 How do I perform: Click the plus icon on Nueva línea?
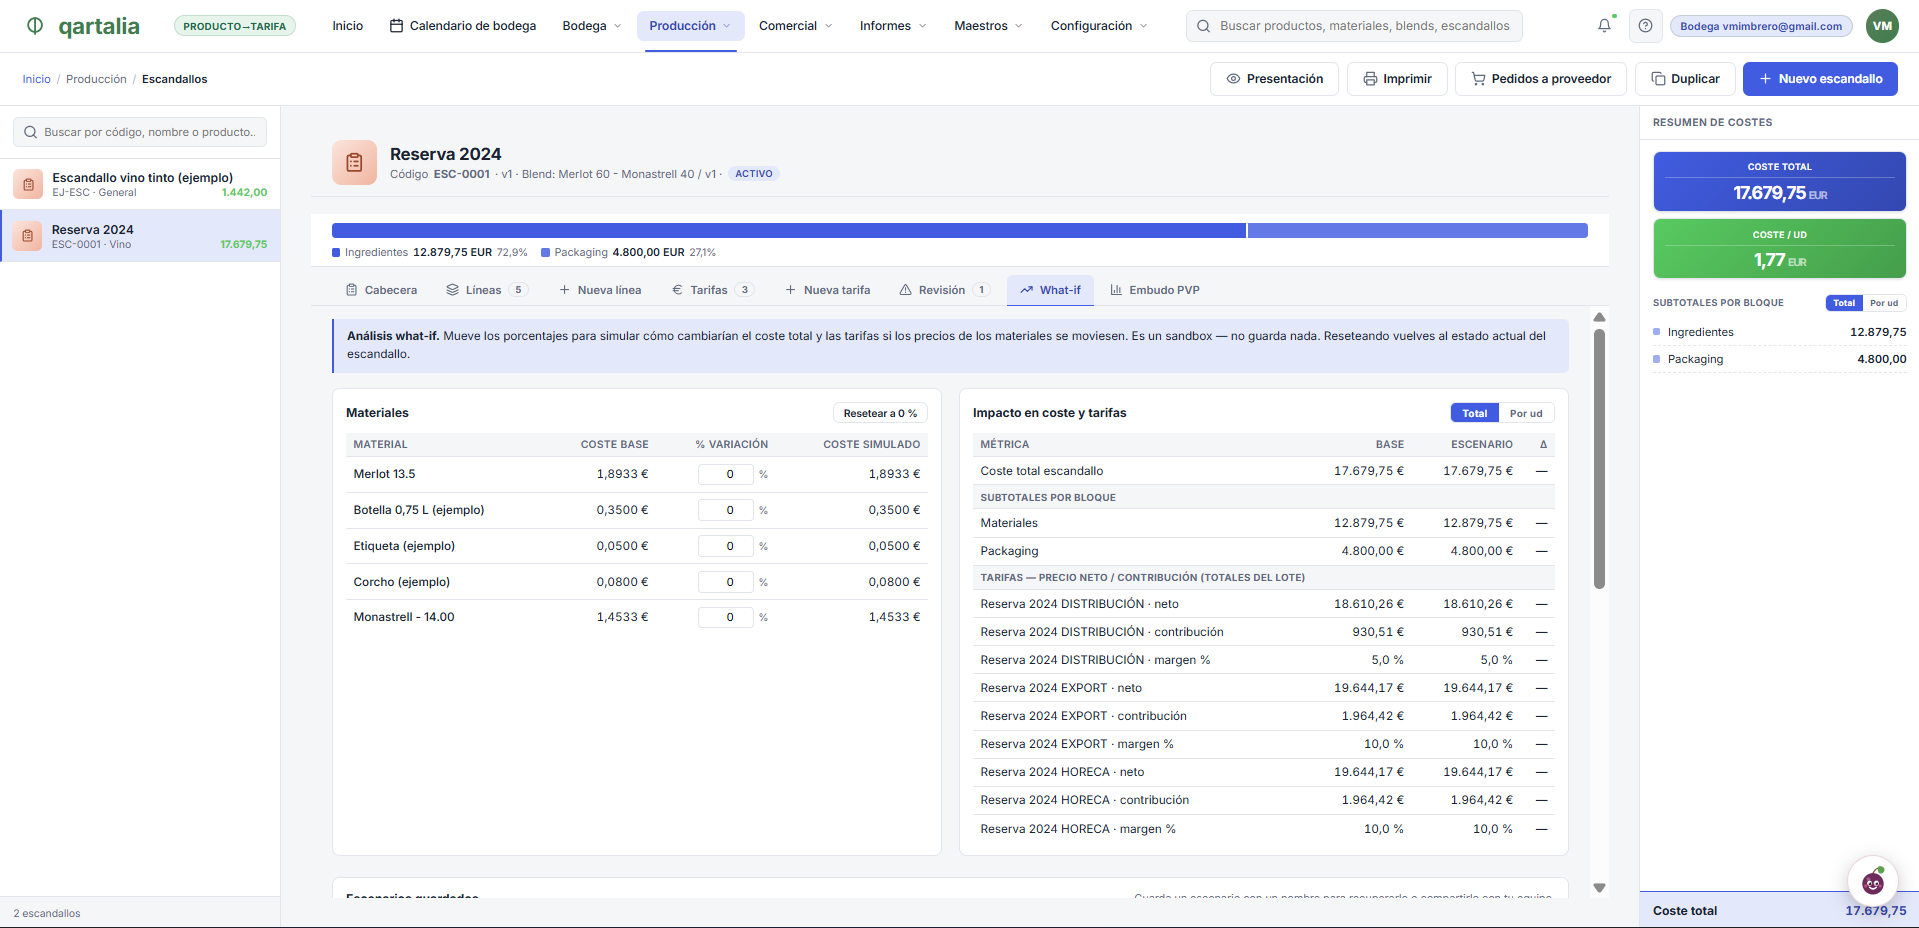pos(564,290)
